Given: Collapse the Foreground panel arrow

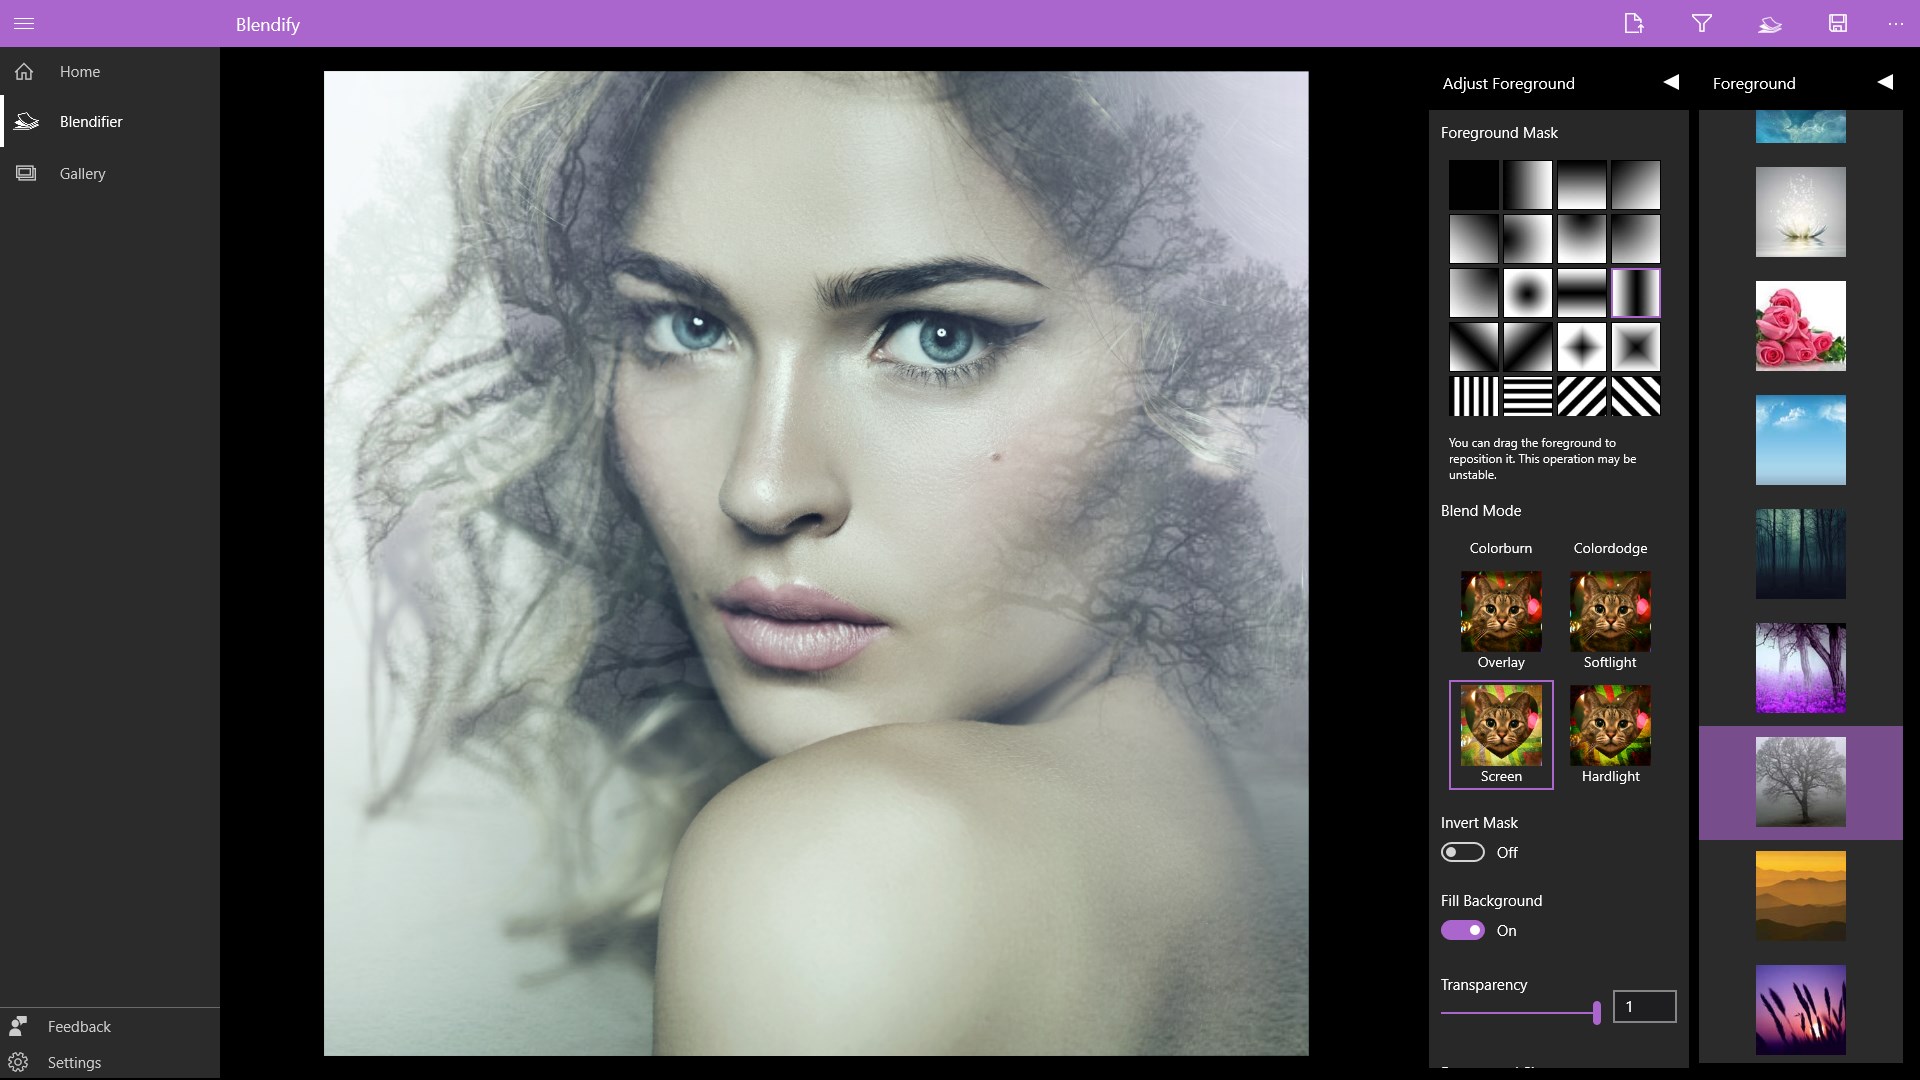Looking at the screenshot, I should [x=1885, y=83].
